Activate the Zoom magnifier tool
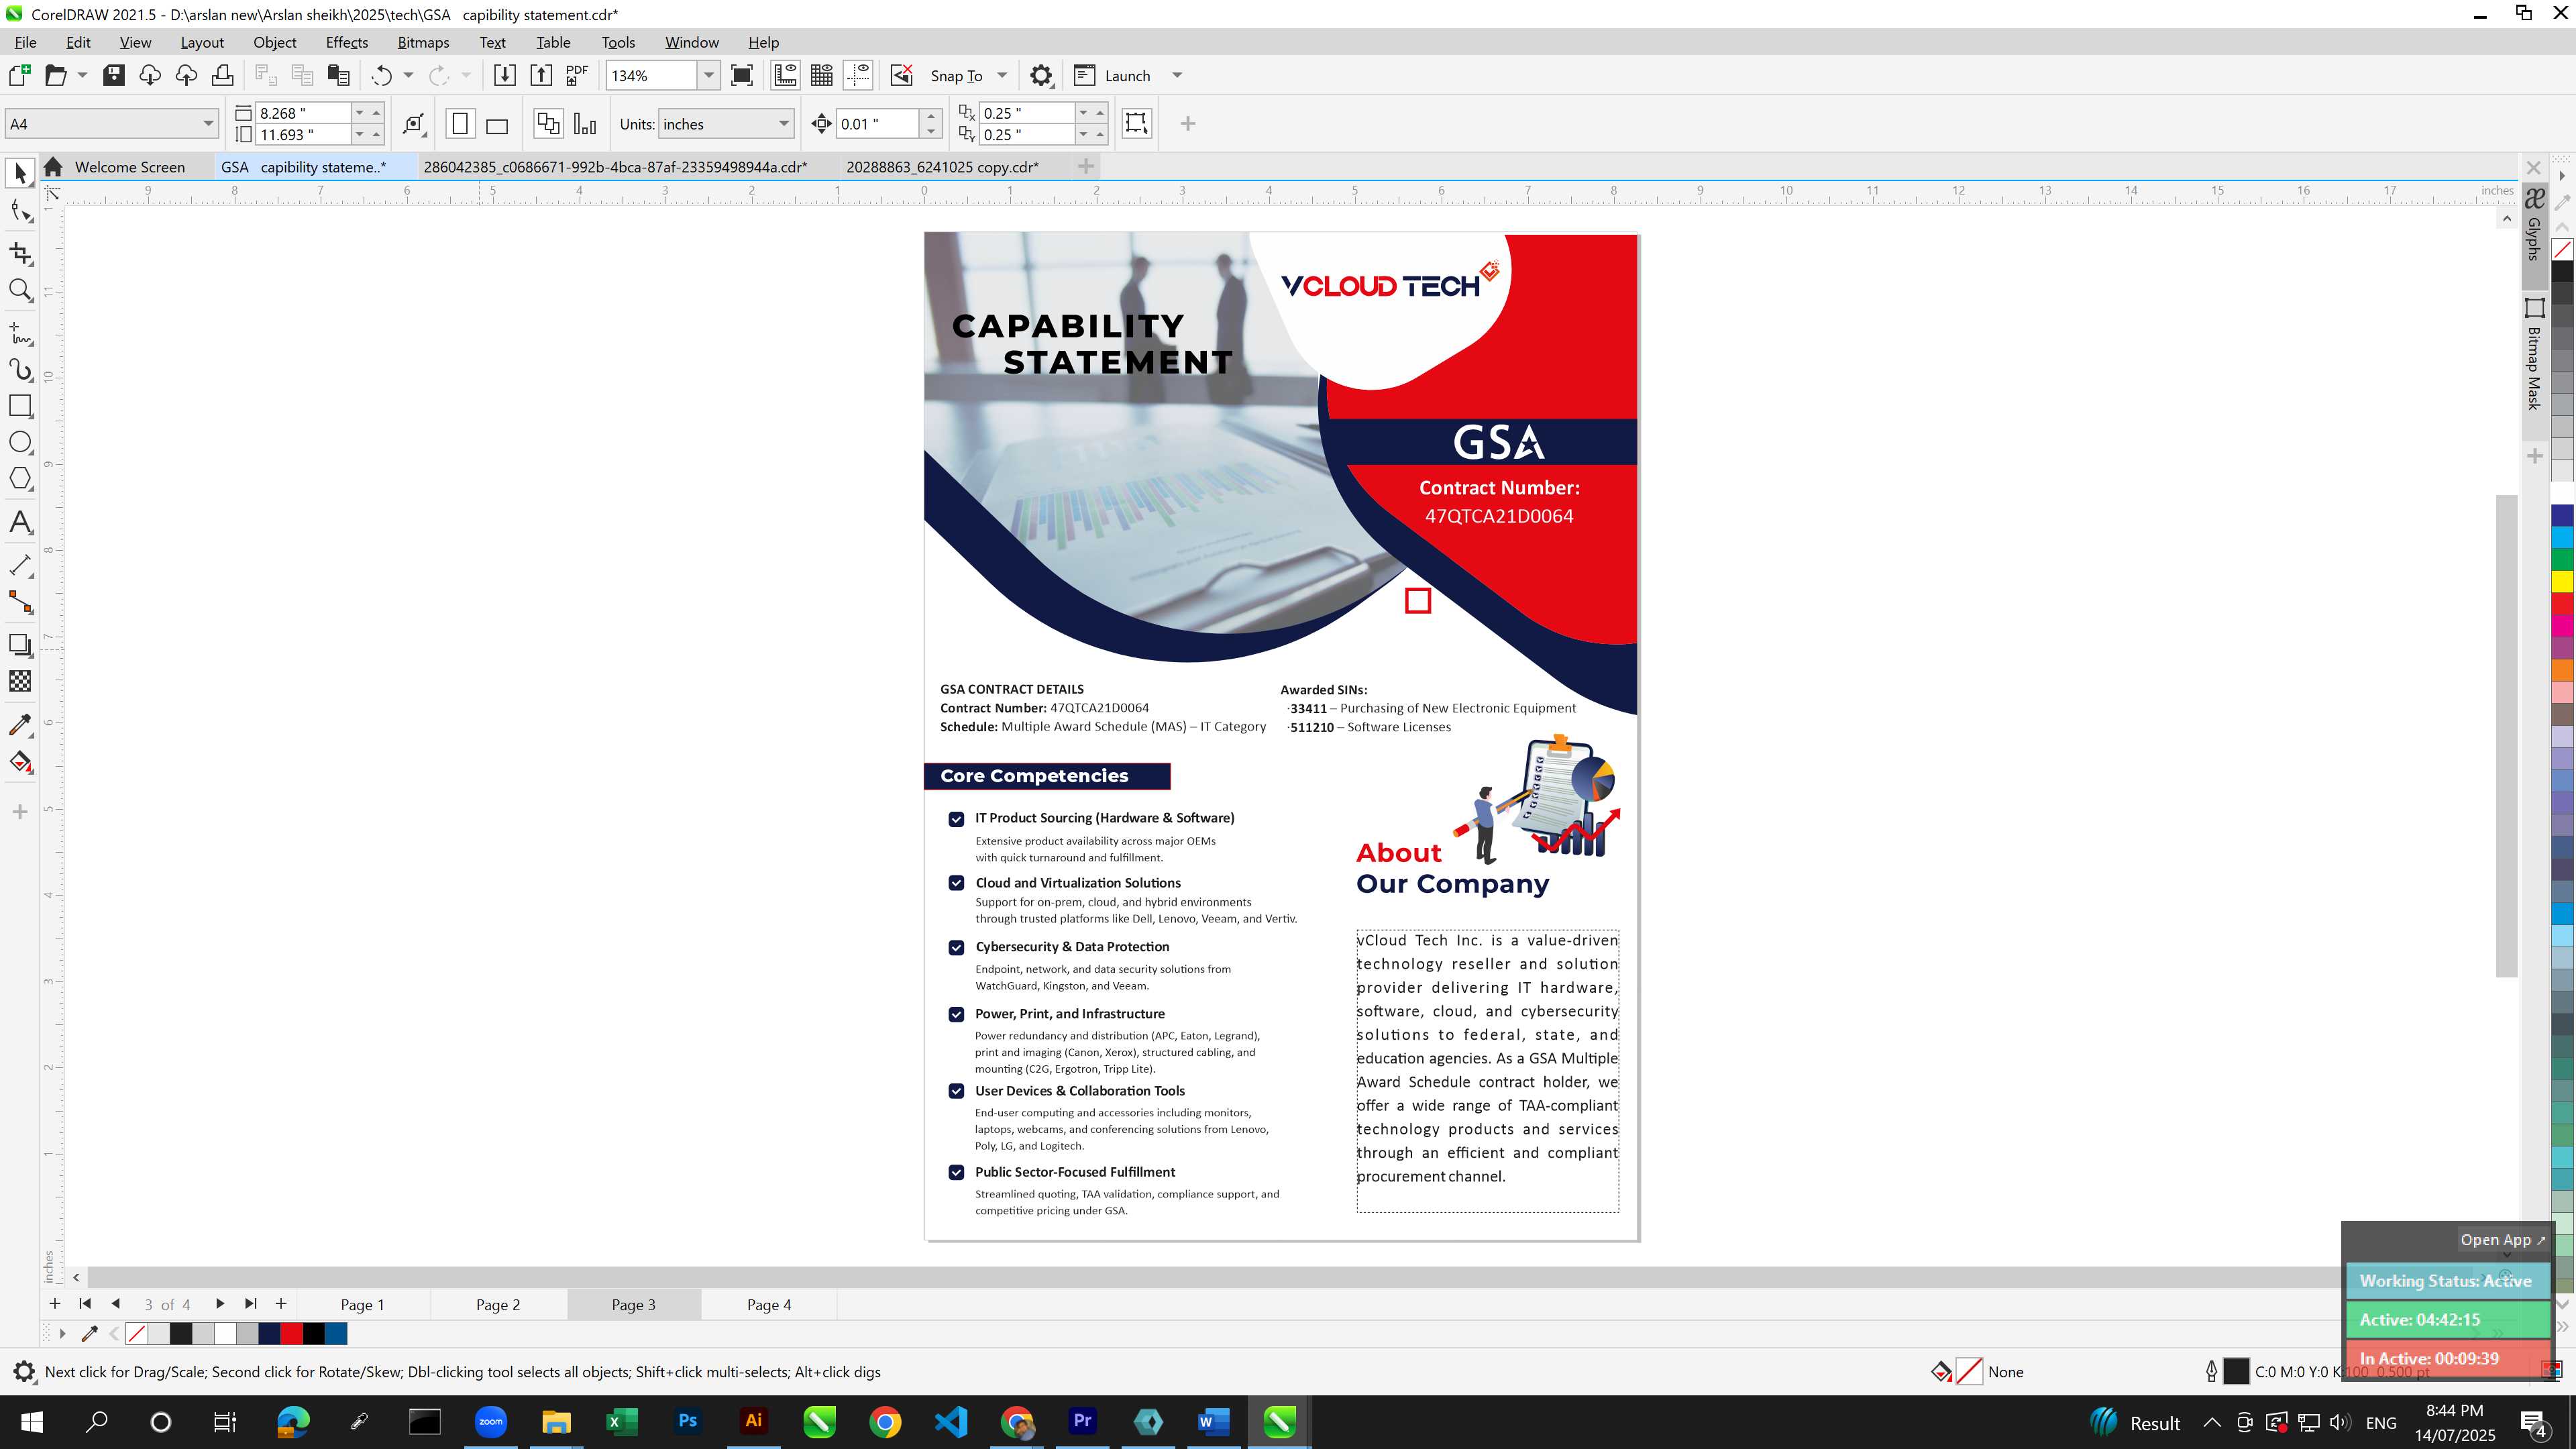Viewport: 2576px width, 1449px height. click(x=20, y=290)
